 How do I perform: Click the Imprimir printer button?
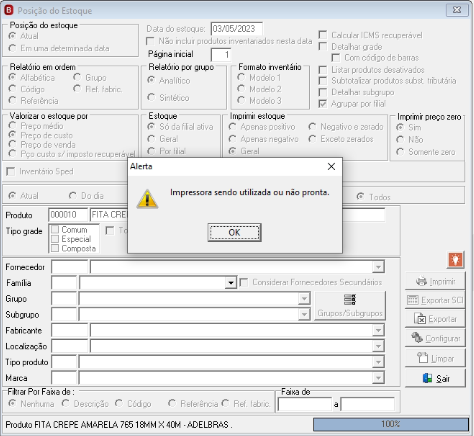pos(435,281)
